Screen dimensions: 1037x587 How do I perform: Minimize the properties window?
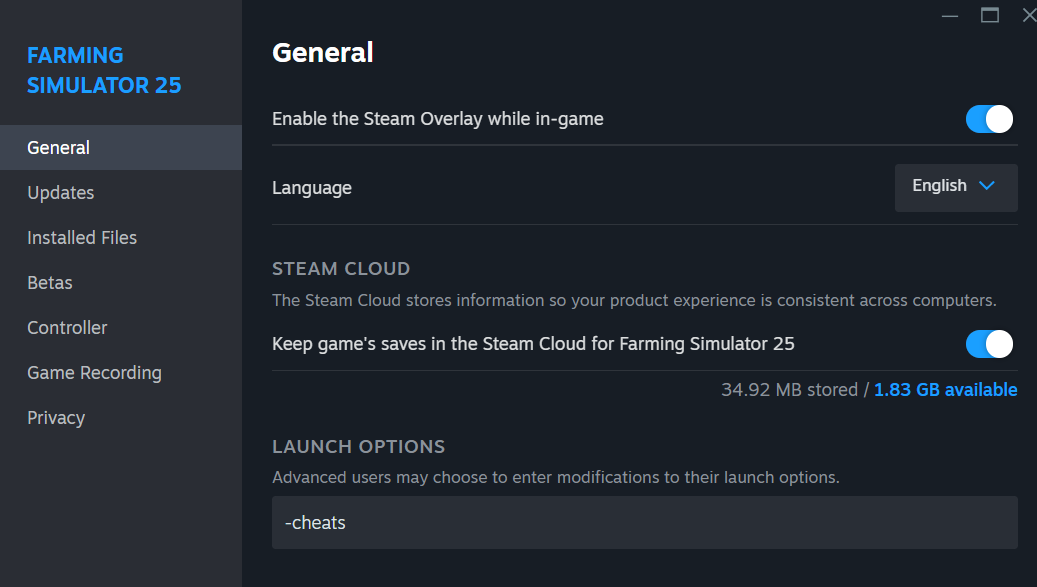pos(948,16)
